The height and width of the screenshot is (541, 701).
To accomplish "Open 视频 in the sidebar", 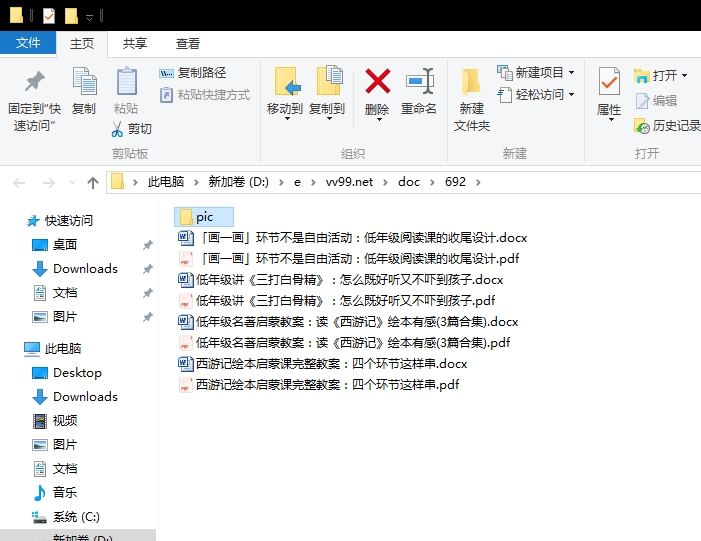I will pos(55,421).
